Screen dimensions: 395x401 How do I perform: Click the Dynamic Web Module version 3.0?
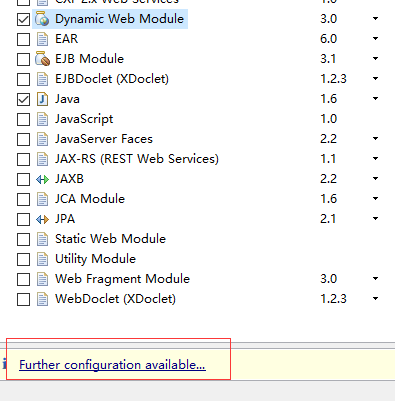(x=328, y=19)
